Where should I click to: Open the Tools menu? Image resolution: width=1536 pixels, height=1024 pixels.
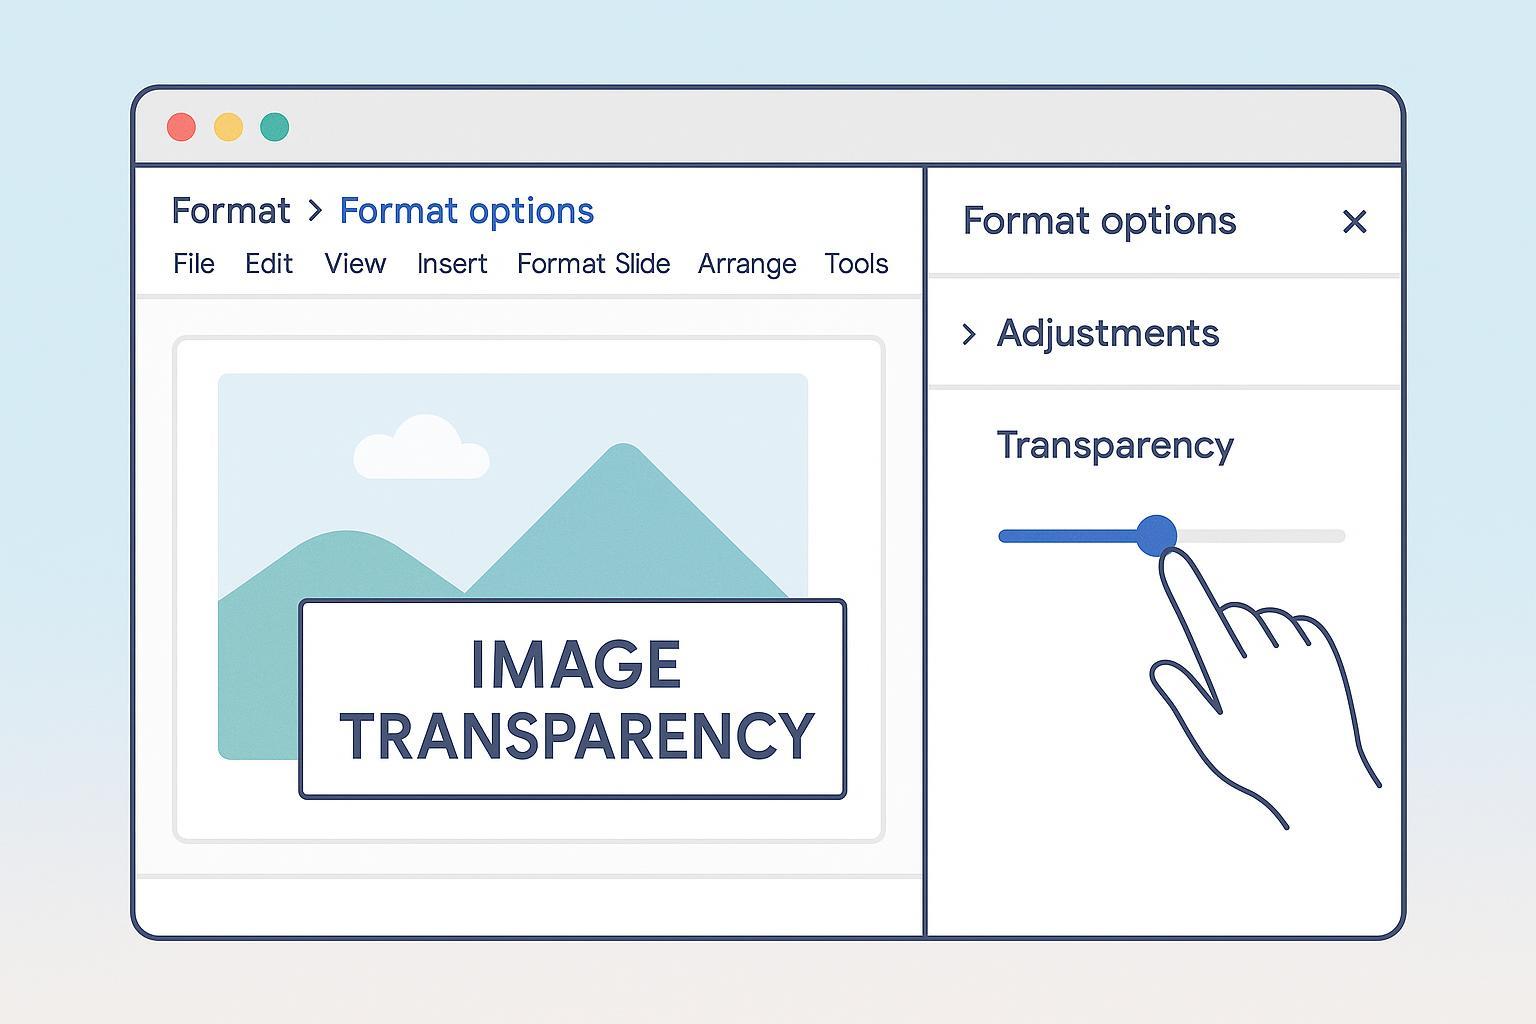pos(856,264)
